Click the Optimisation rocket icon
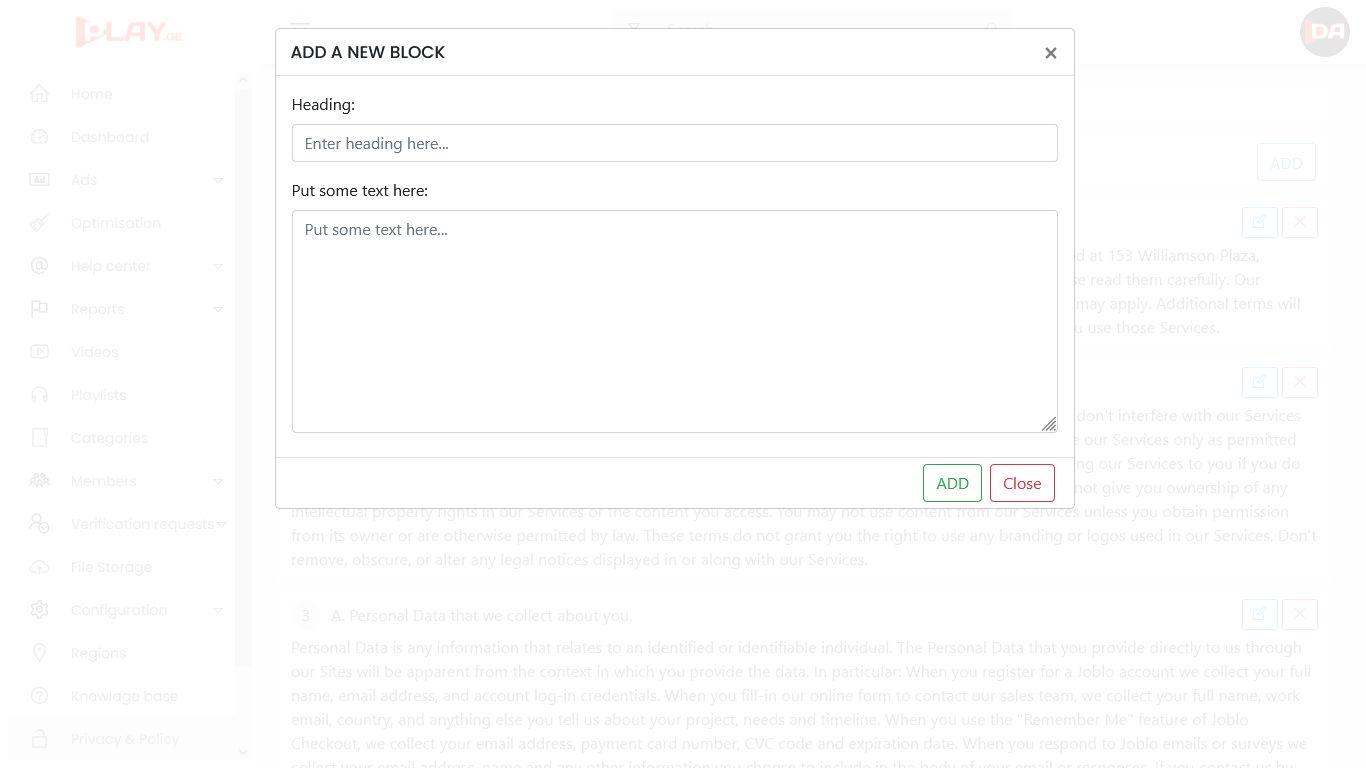The height and width of the screenshot is (768, 1366). [39, 223]
